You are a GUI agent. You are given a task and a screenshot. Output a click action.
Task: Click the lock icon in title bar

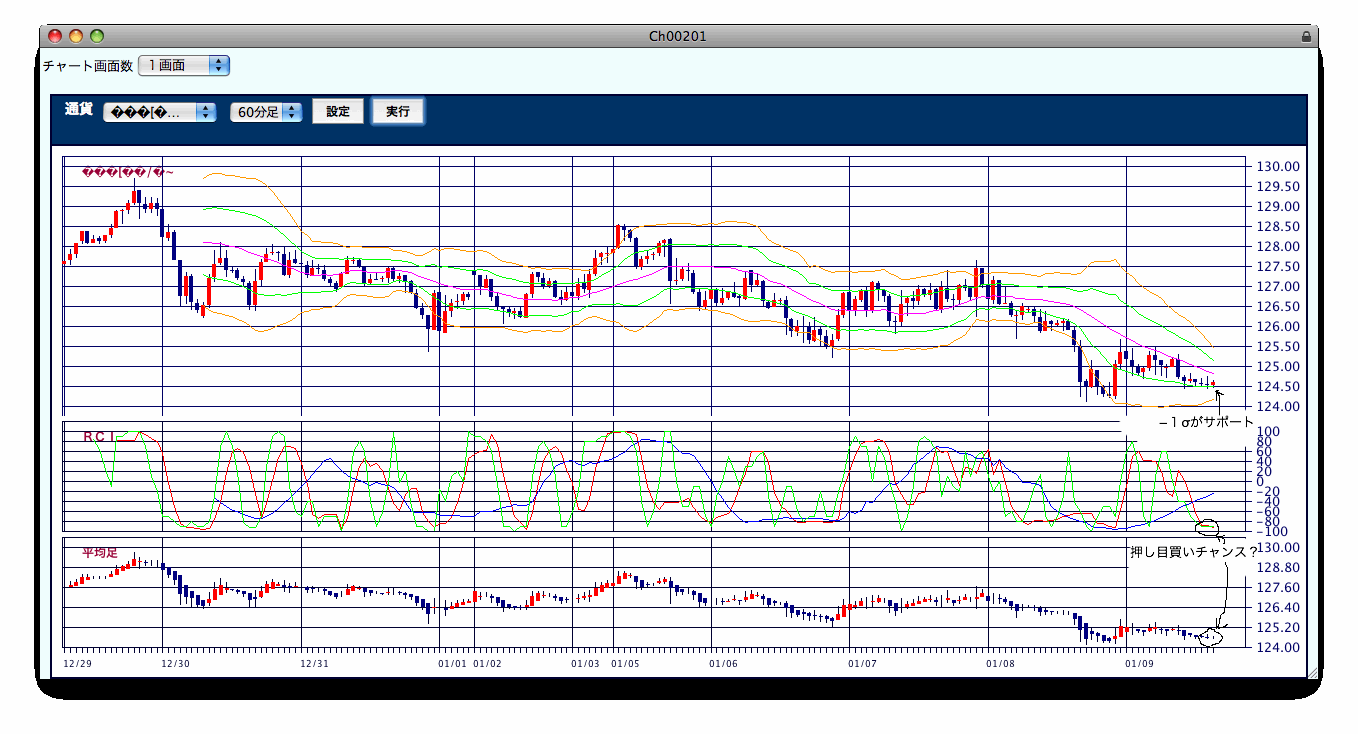pyautogui.click(x=1306, y=36)
